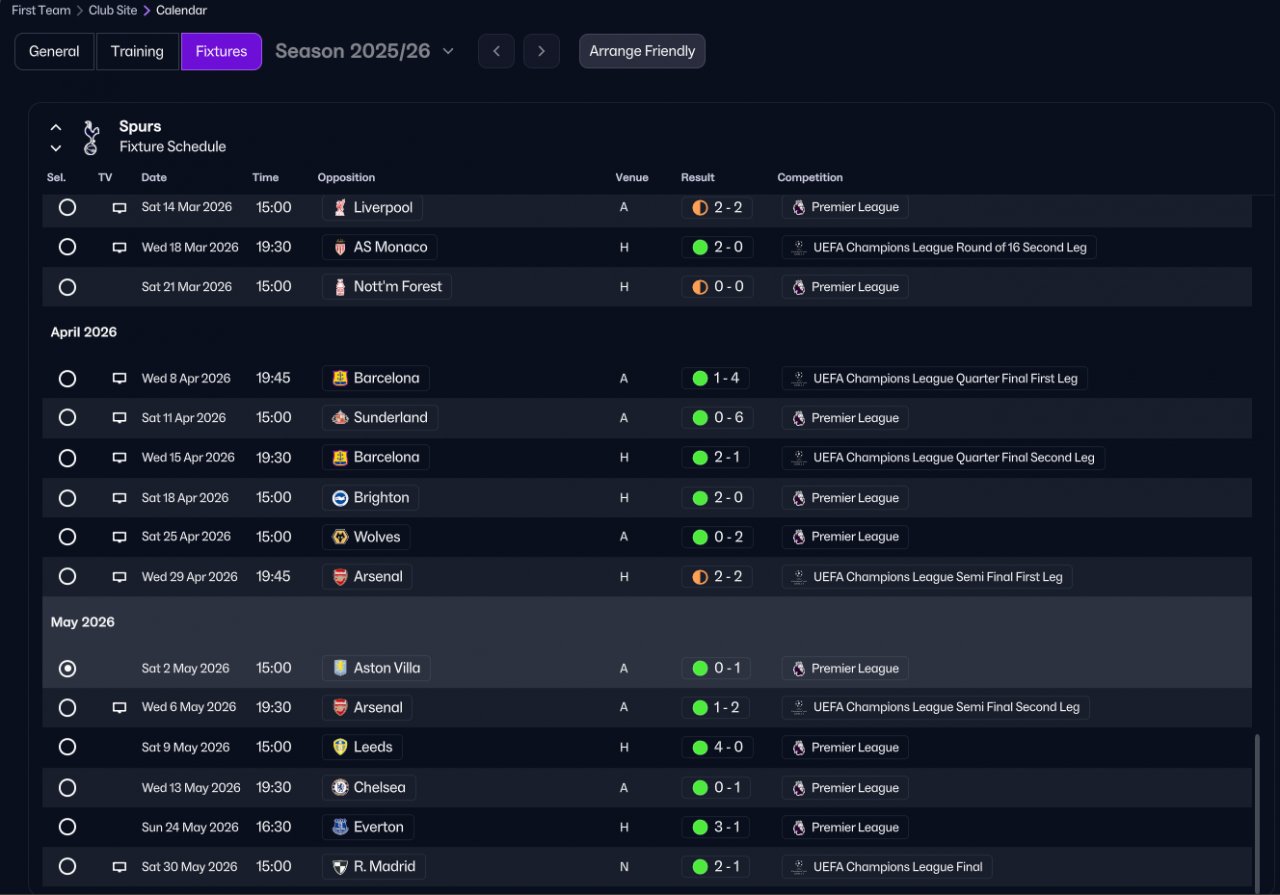Click the Brighton club badge

pos(340,498)
